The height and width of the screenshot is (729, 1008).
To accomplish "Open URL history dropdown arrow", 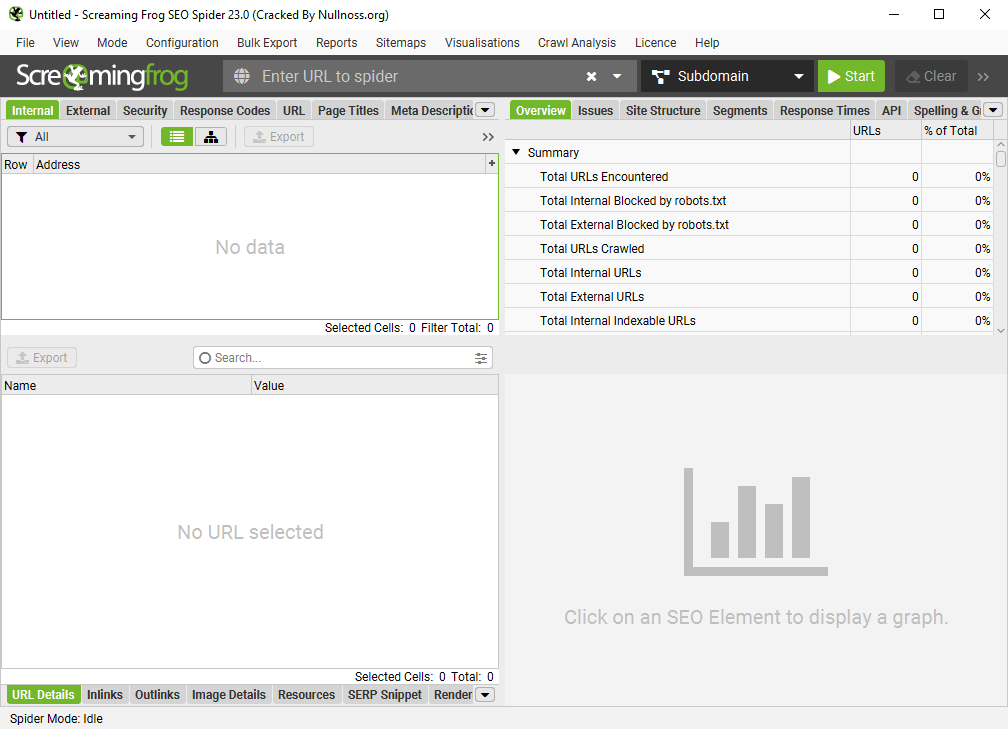I will click(x=617, y=76).
